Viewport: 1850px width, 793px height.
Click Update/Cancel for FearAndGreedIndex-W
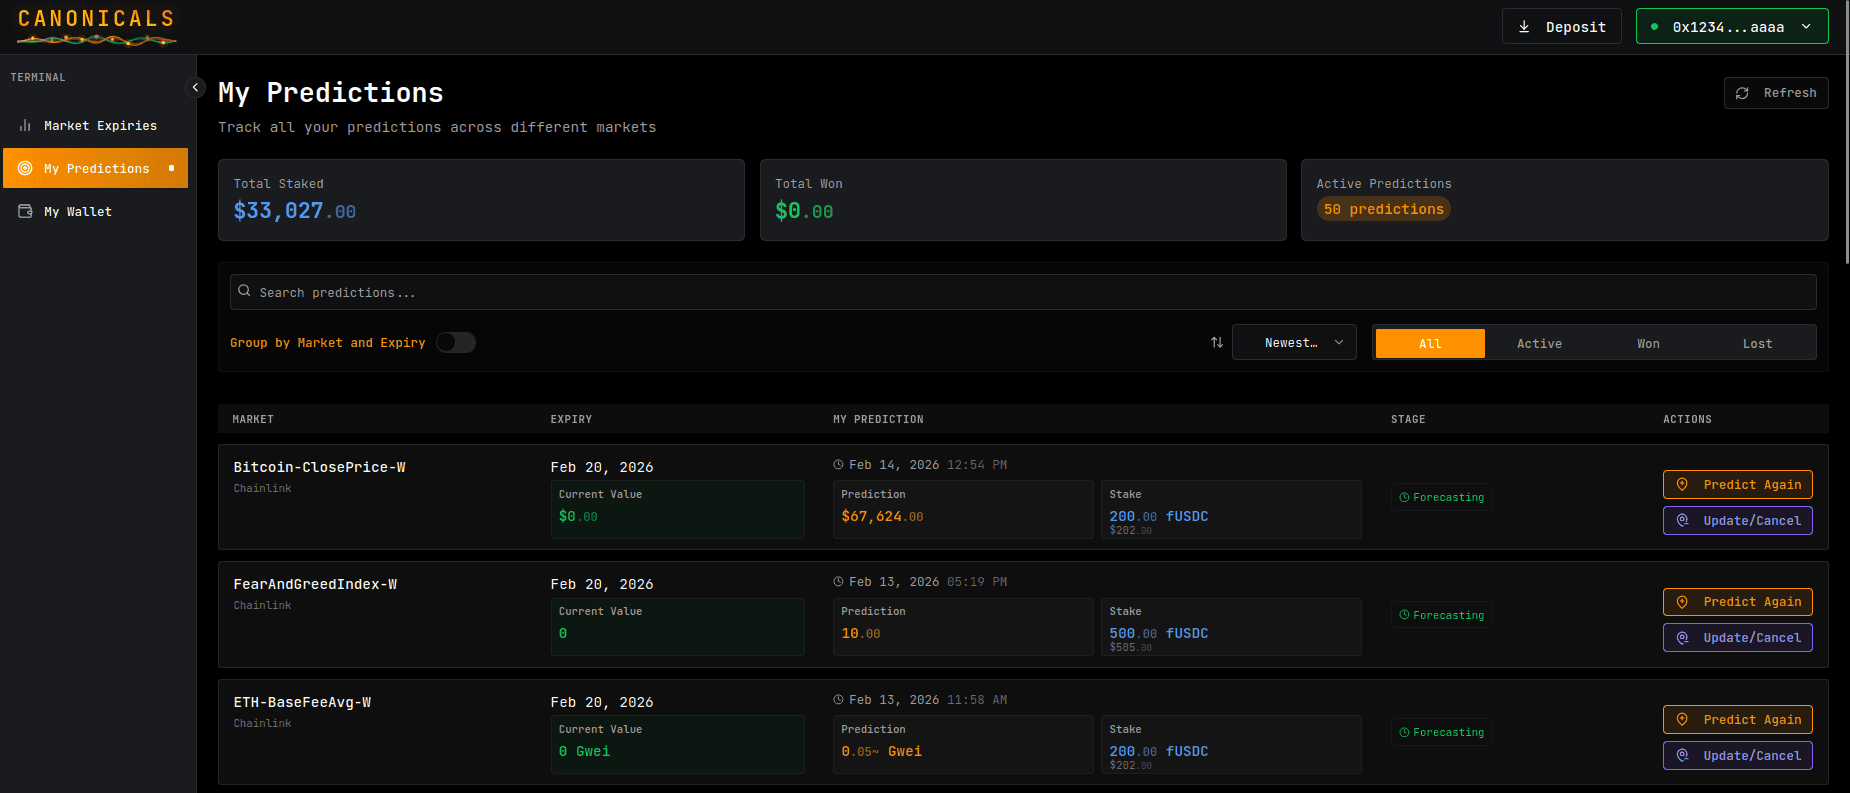pyautogui.click(x=1737, y=638)
